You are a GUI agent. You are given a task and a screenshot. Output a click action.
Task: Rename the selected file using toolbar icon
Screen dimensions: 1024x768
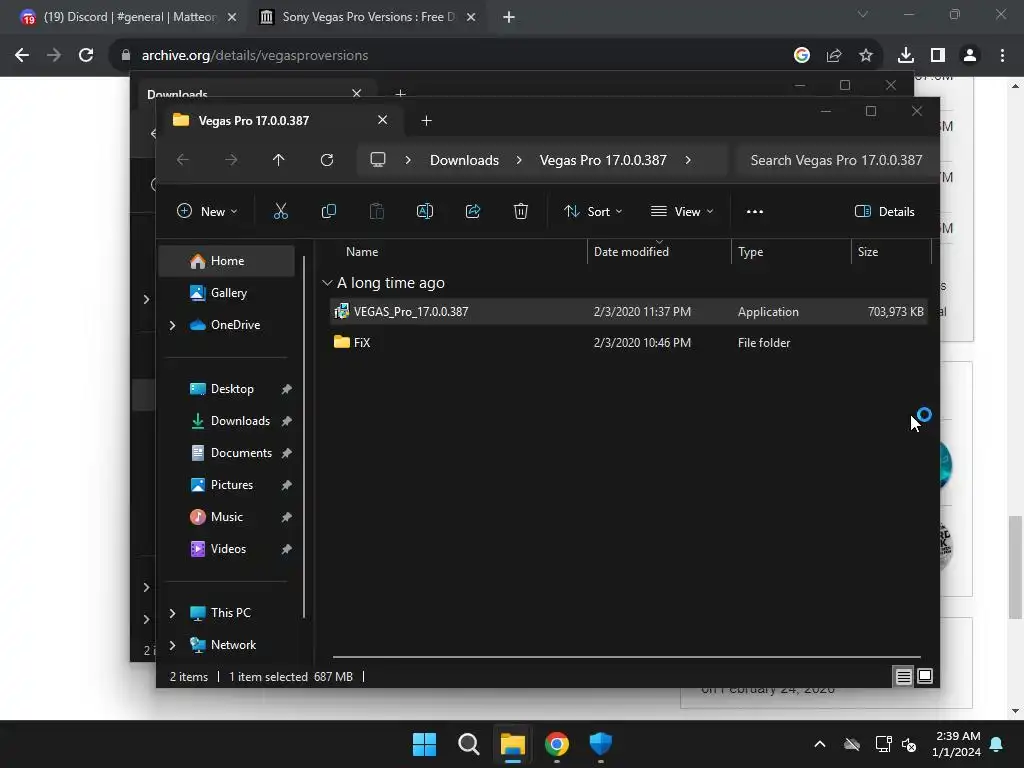coord(424,211)
